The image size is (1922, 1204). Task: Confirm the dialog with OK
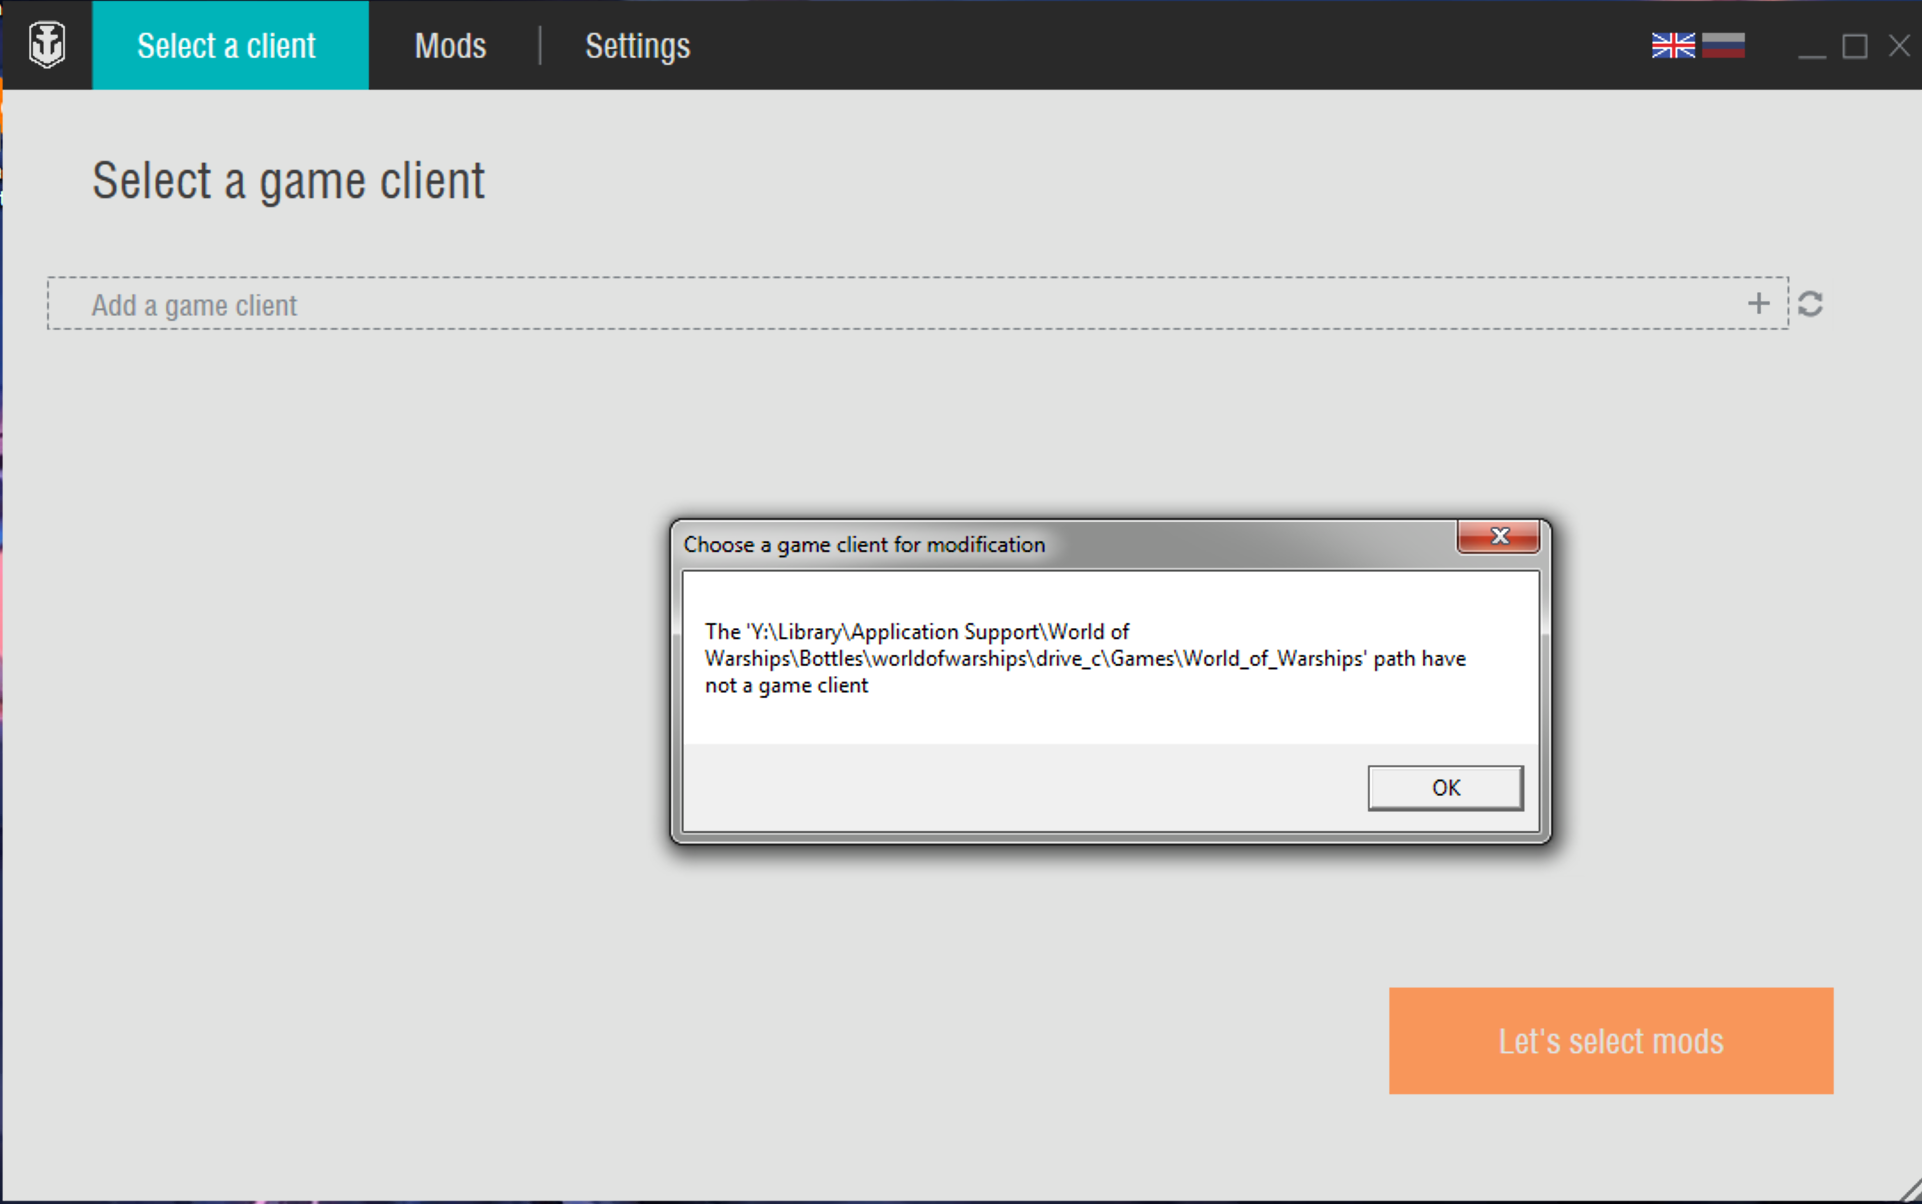[1445, 788]
